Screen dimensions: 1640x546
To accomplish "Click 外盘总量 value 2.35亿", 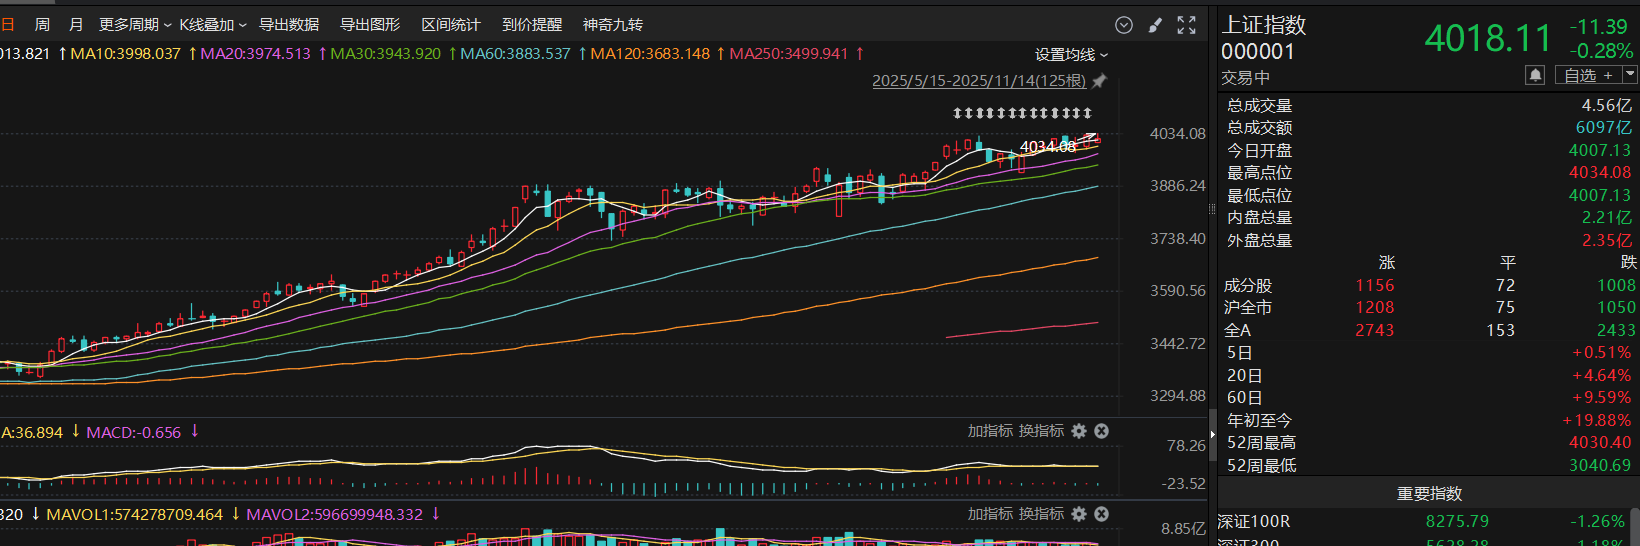I will tap(1606, 241).
